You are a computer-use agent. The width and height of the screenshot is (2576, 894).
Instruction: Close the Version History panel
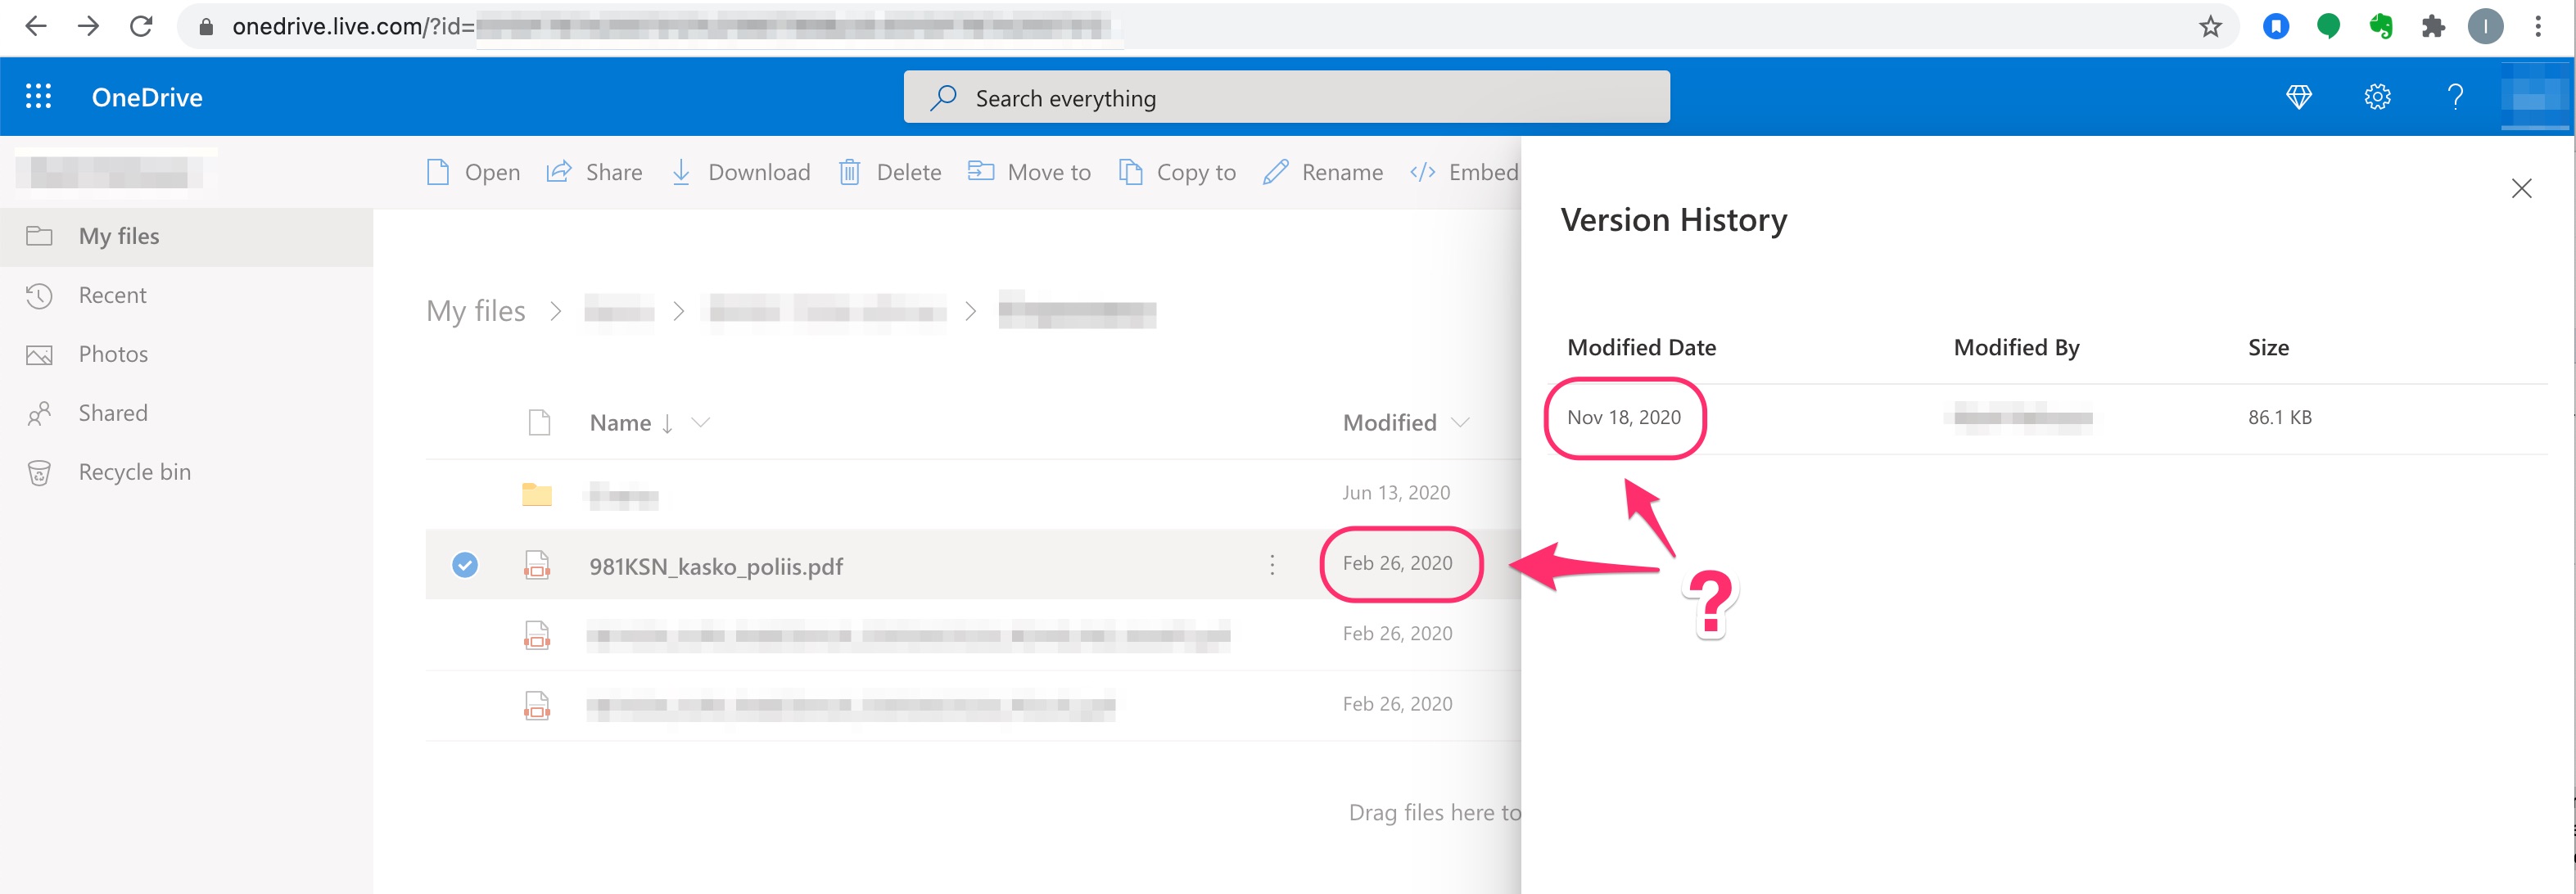(2520, 189)
